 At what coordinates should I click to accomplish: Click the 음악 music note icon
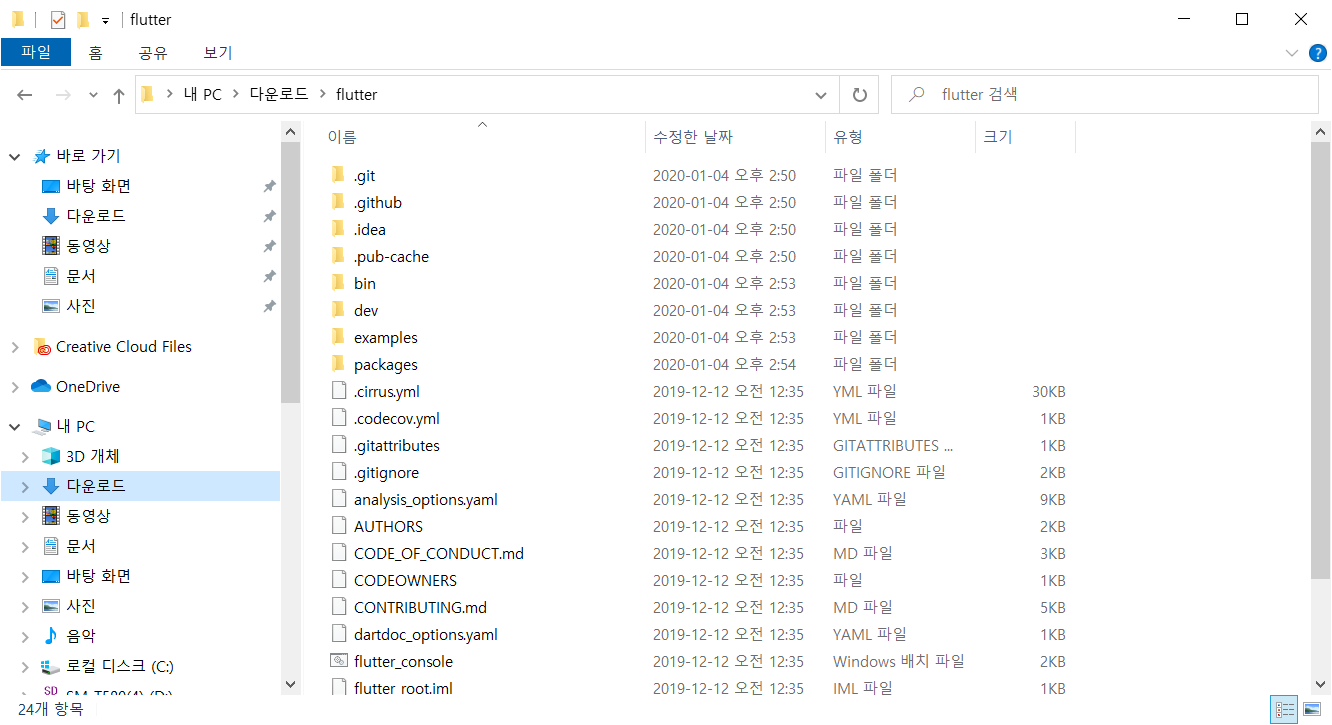click(x=50, y=636)
